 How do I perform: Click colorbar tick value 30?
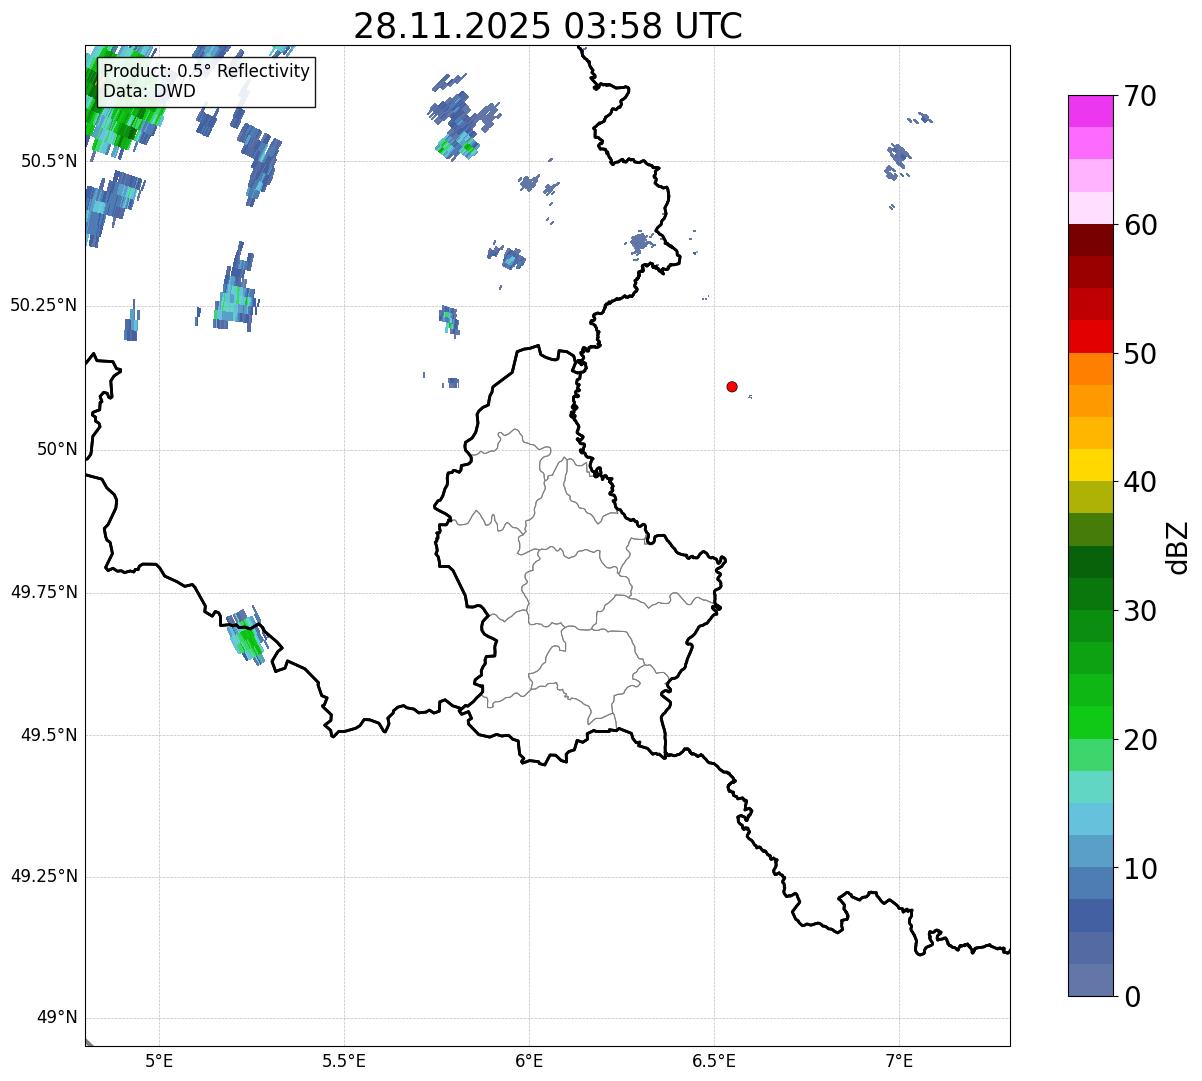click(x=1140, y=611)
